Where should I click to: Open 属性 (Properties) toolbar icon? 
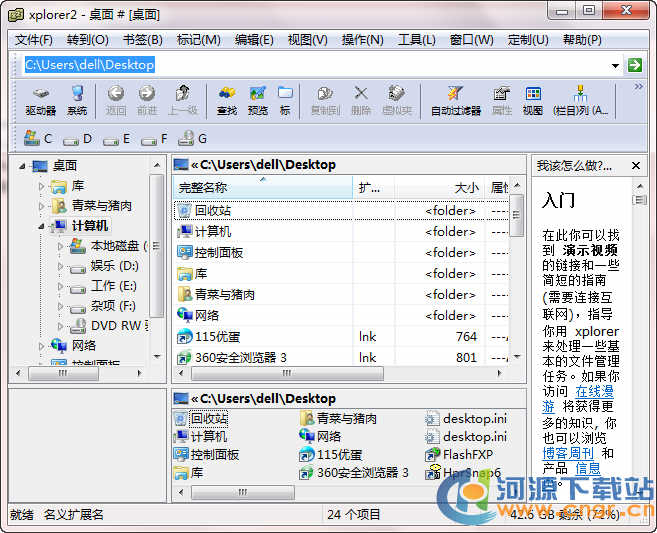pyautogui.click(x=502, y=101)
